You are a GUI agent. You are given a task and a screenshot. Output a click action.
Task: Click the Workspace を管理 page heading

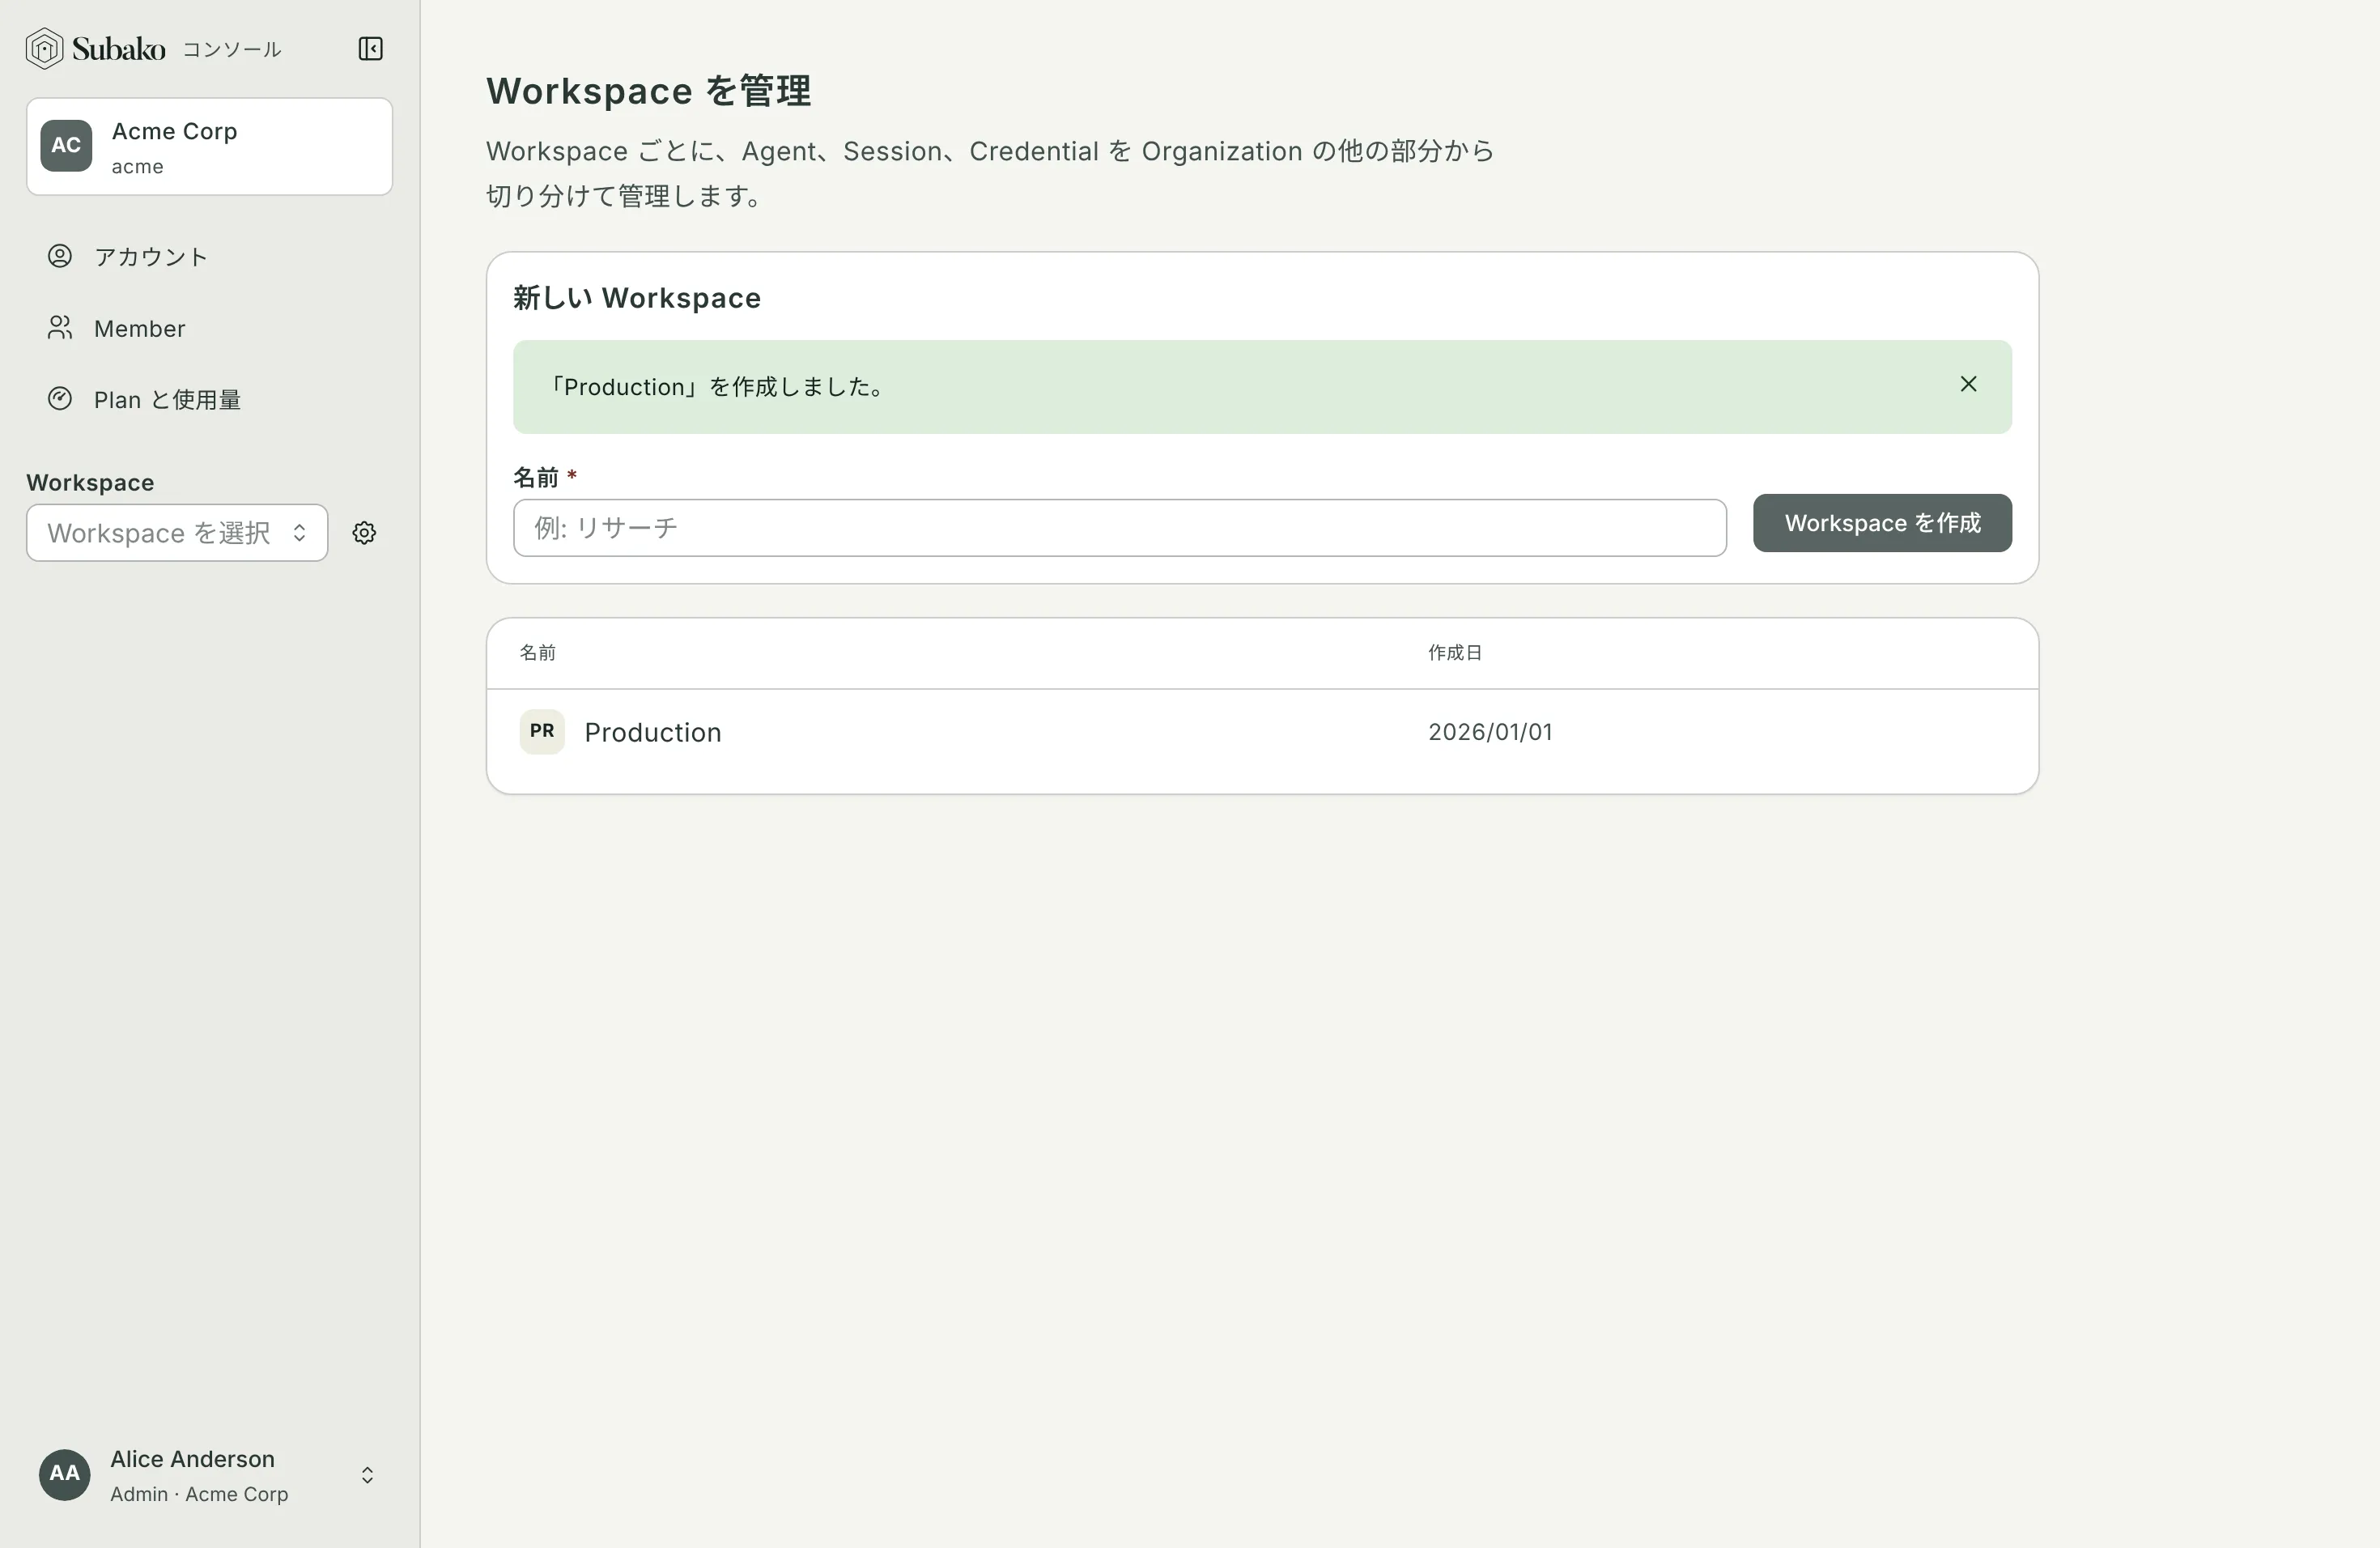[649, 91]
